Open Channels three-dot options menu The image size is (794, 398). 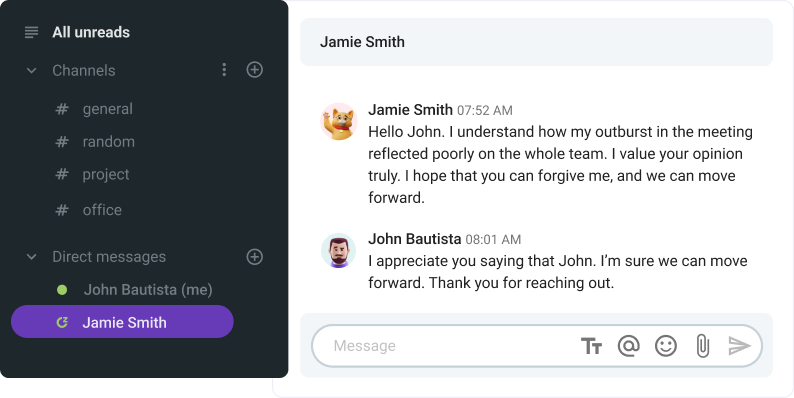[x=224, y=70]
